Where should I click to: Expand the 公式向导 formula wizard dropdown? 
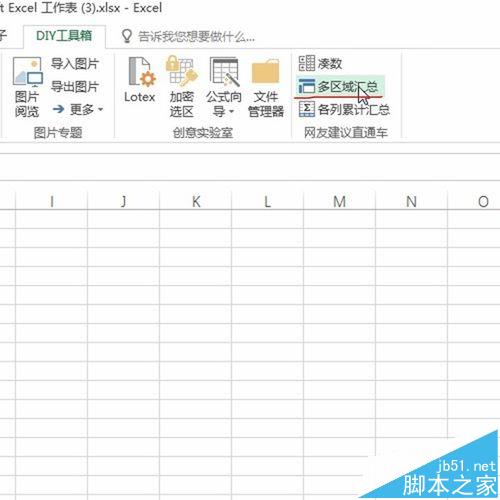(224, 87)
